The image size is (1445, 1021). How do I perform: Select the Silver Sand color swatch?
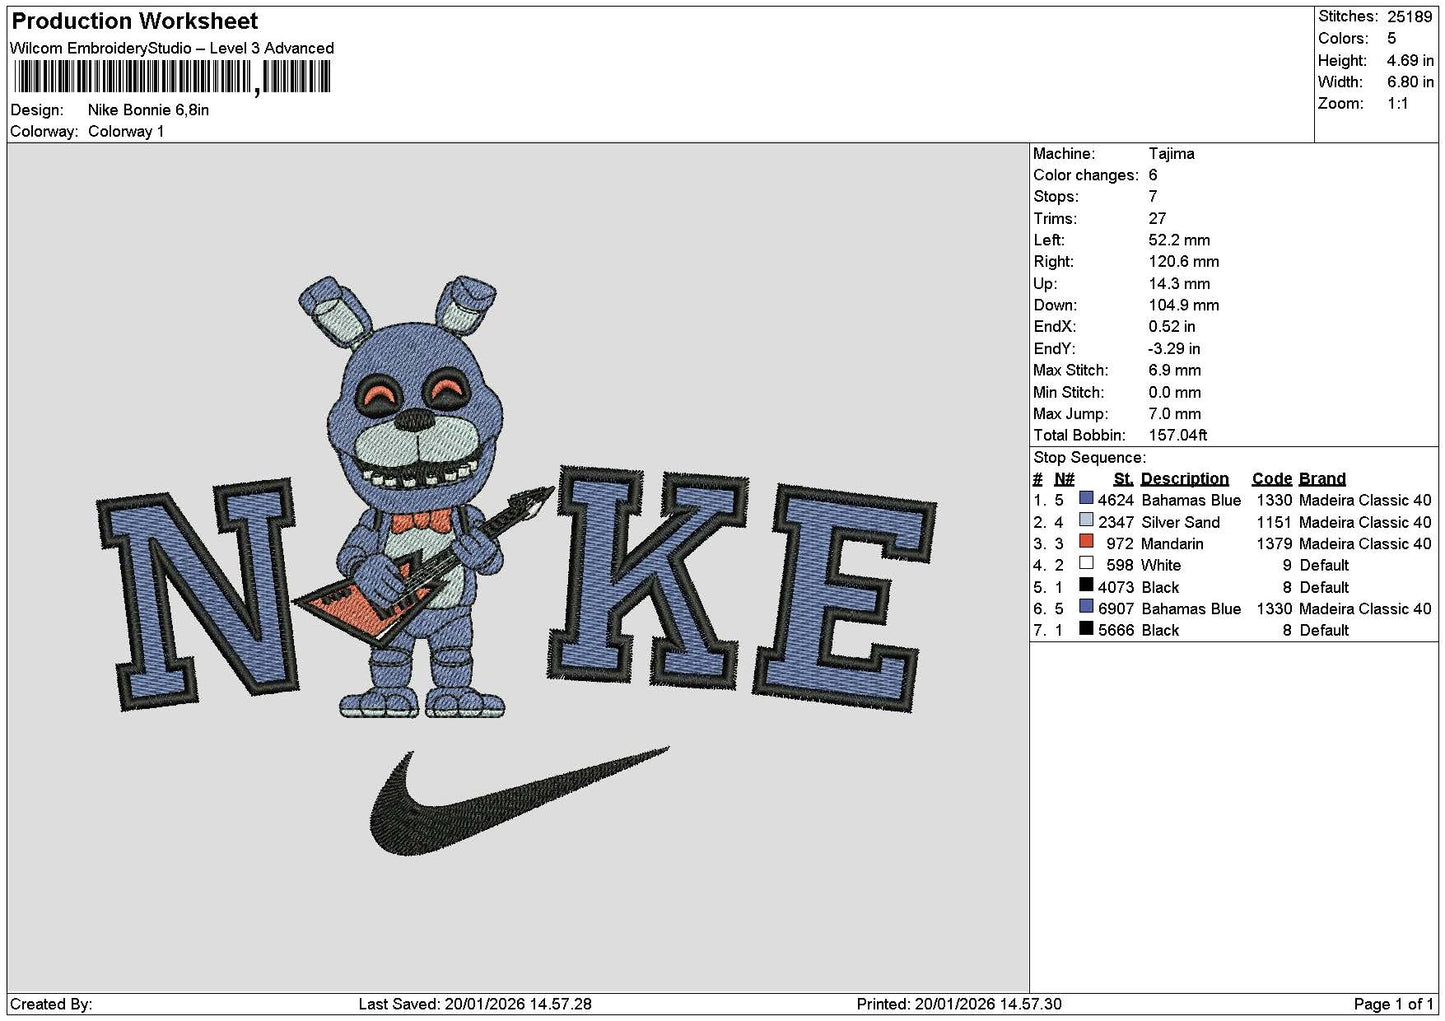[1086, 521]
